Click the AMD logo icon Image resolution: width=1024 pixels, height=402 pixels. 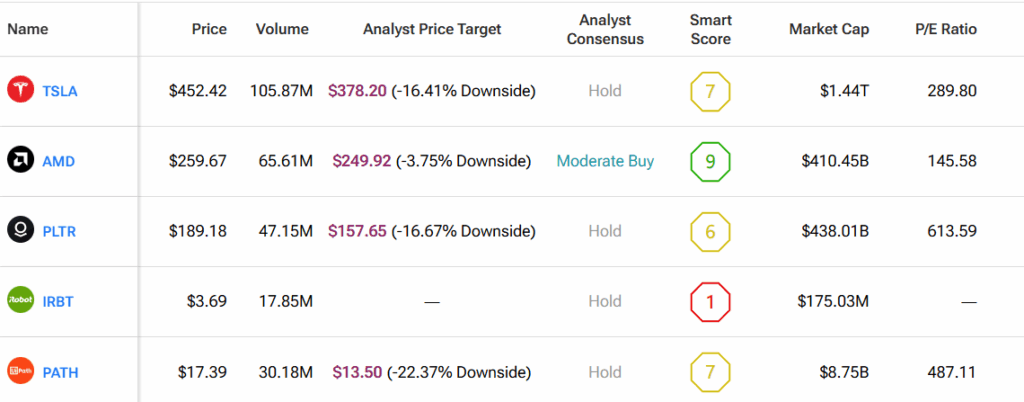point(20,160)
